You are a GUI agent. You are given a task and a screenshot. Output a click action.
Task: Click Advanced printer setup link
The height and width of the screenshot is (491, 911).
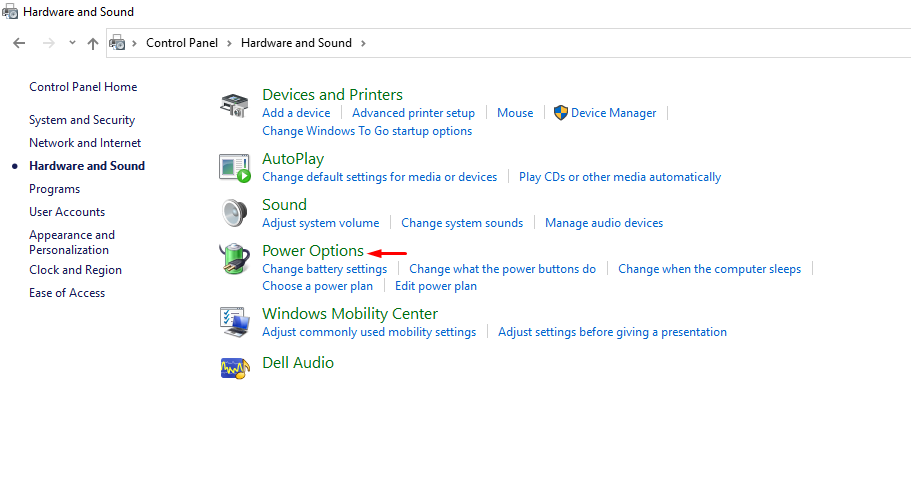click(x=413, y=113)
